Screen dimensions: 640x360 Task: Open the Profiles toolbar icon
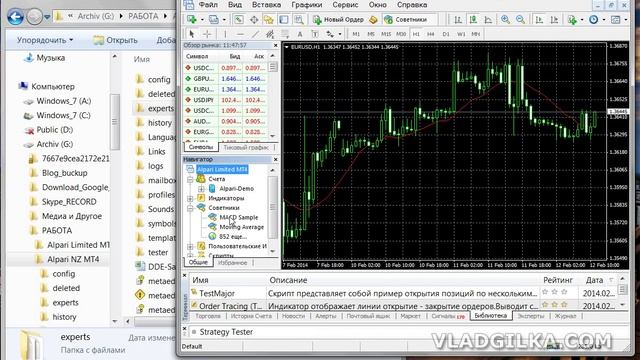(x=214, y=19)
